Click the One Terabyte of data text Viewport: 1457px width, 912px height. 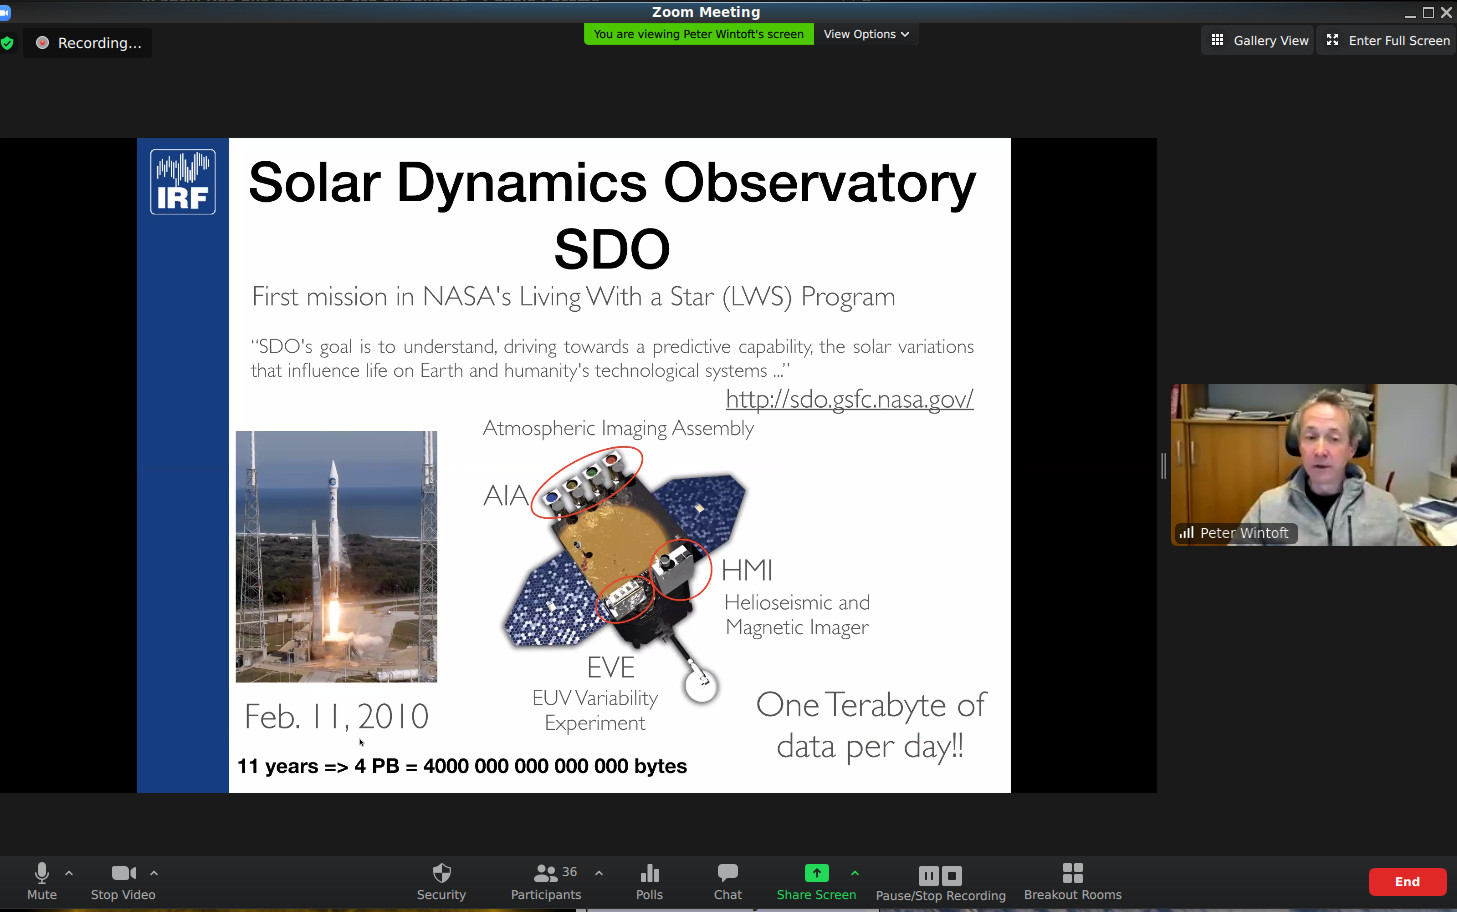871,726
